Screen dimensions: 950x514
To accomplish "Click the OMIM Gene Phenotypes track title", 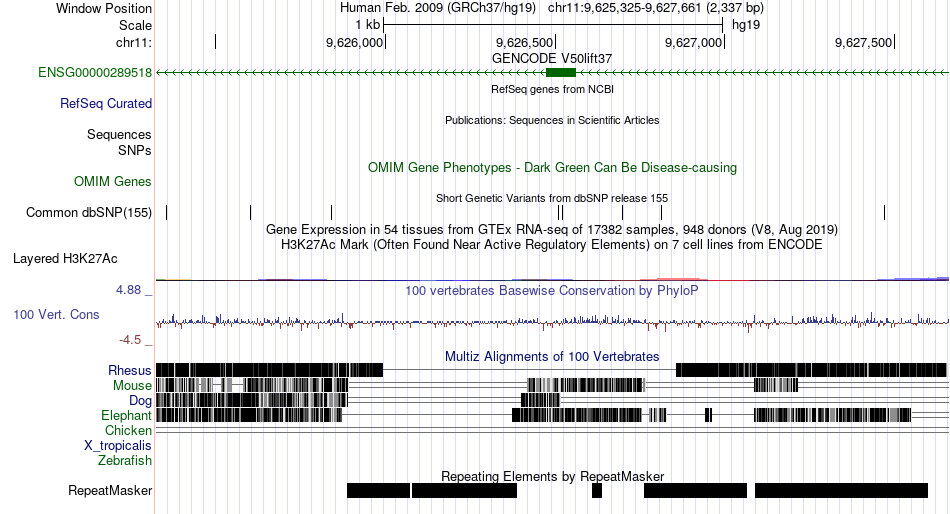I will pyautogui.click(x=553, y=167).
